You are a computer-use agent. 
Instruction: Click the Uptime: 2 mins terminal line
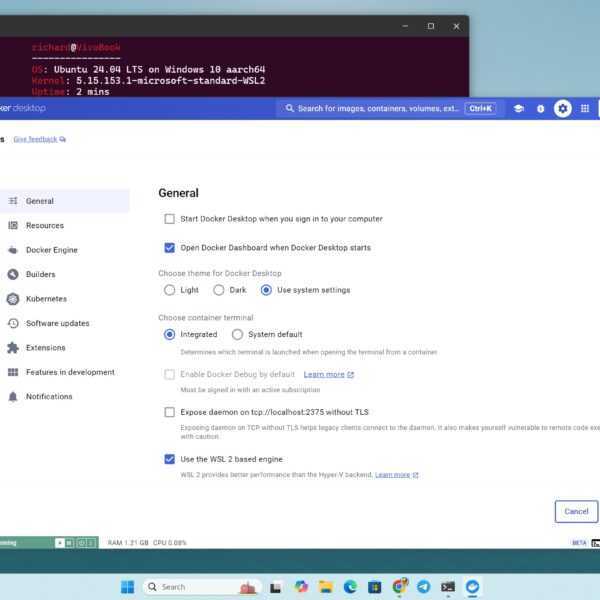click(x=70, y=92)
